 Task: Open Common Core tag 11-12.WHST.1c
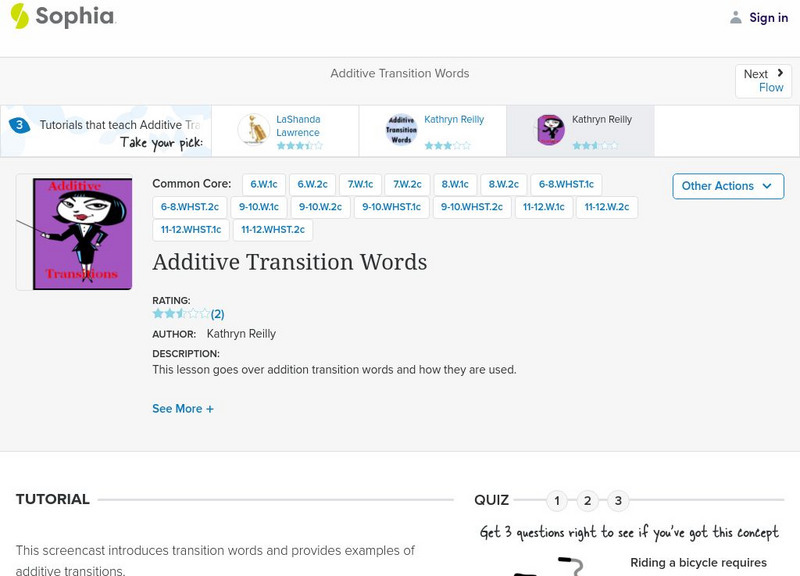coord(191,230)
